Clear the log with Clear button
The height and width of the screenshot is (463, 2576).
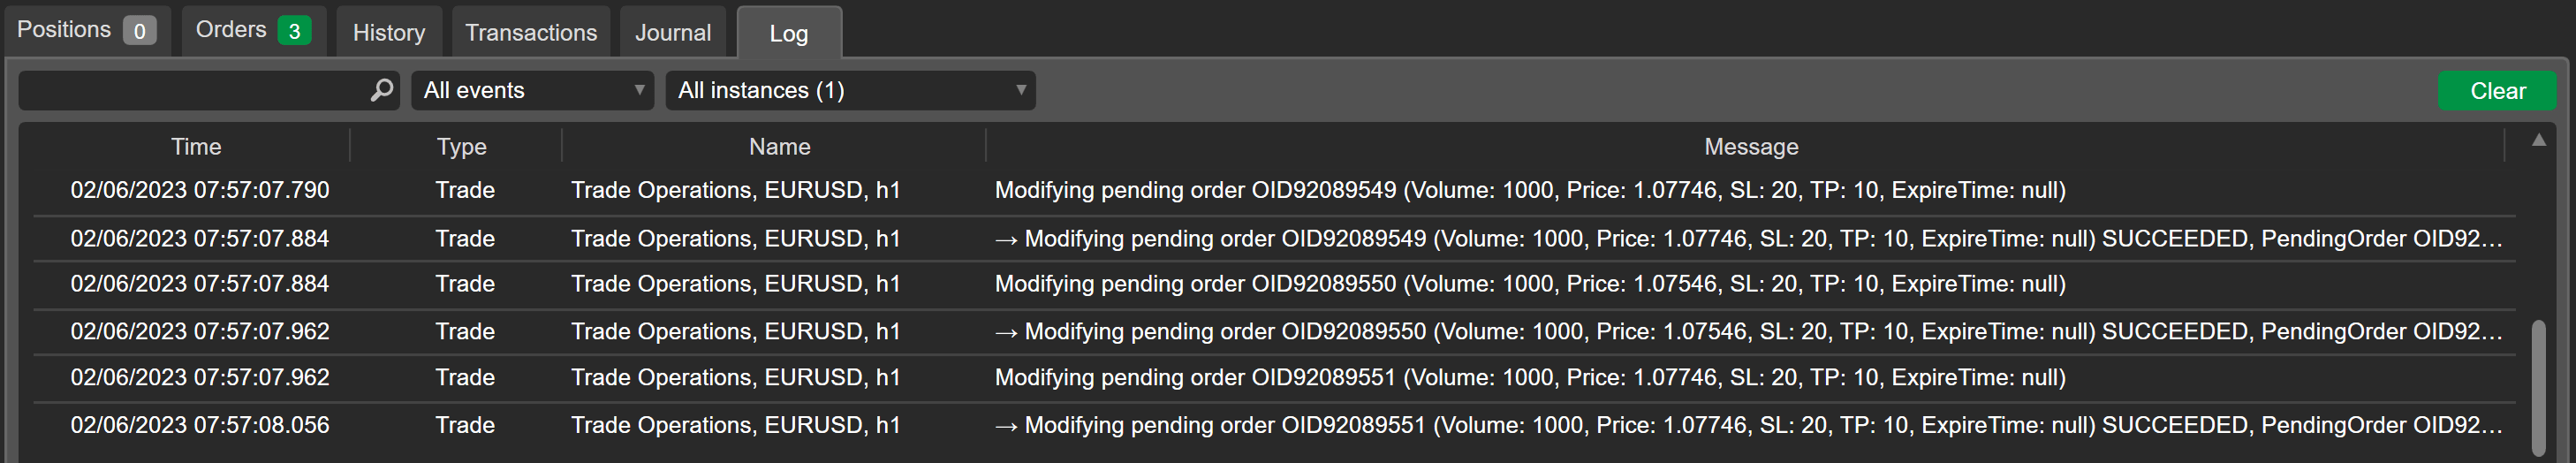2497,91
